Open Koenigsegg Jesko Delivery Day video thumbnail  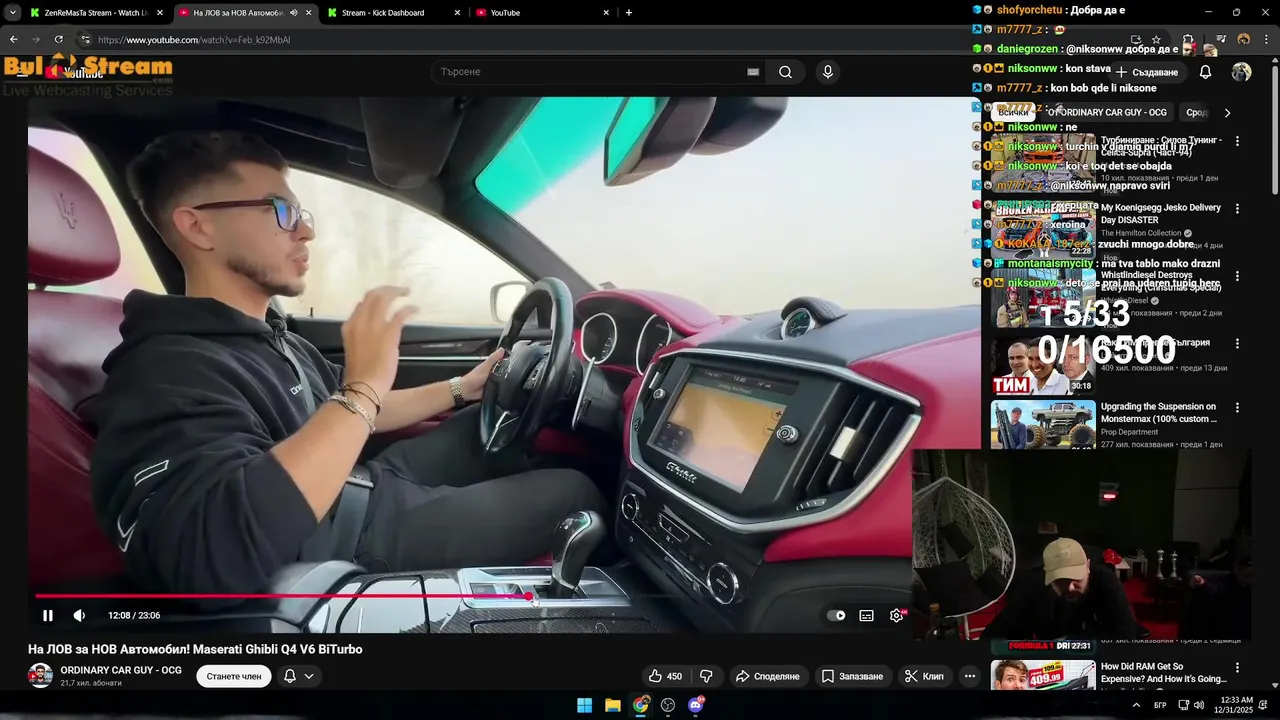(1043, 229)
